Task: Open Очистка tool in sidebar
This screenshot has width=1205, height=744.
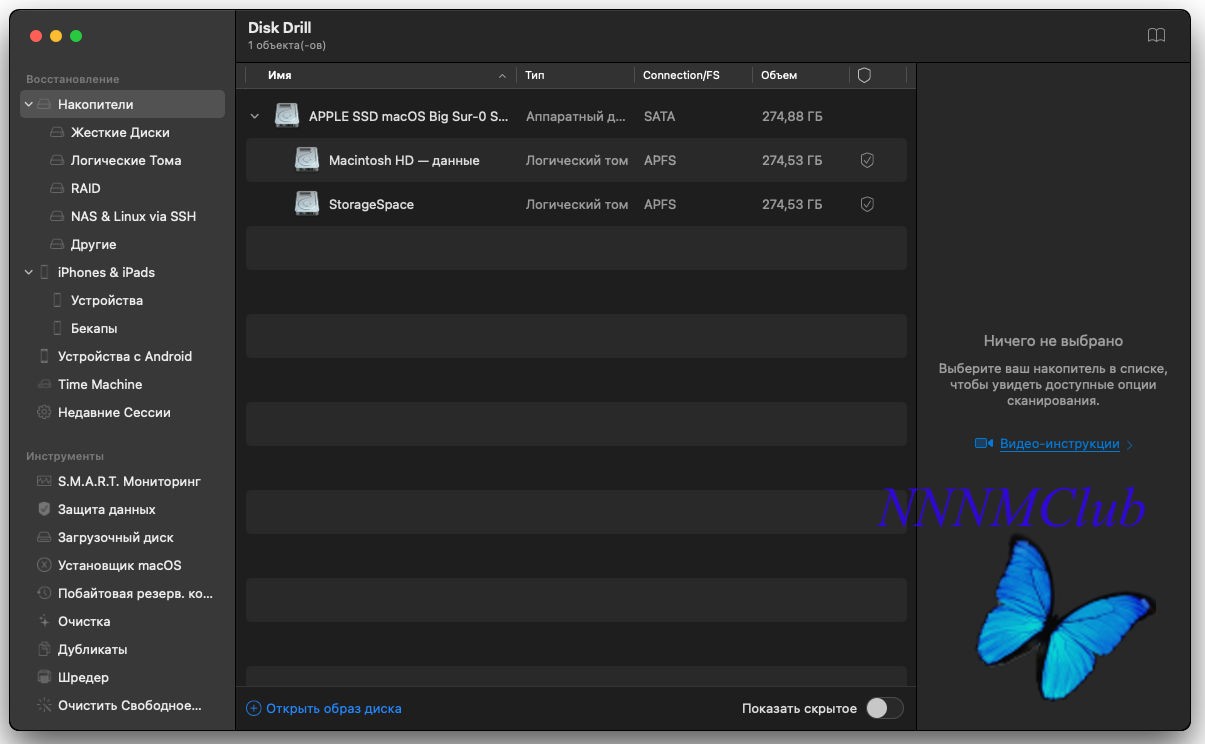Action: tap(84, 621)
